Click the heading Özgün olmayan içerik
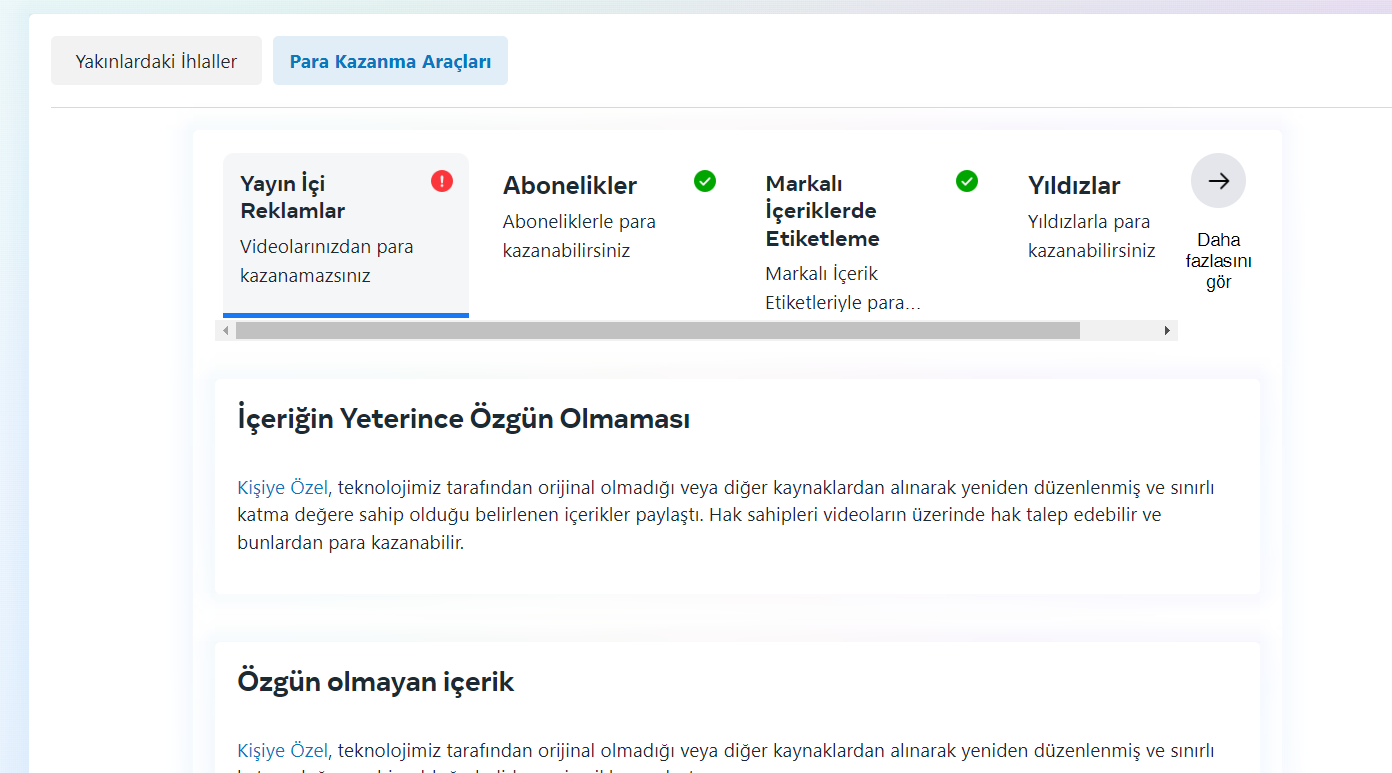 pyautogui.click(x=376, y=682)
